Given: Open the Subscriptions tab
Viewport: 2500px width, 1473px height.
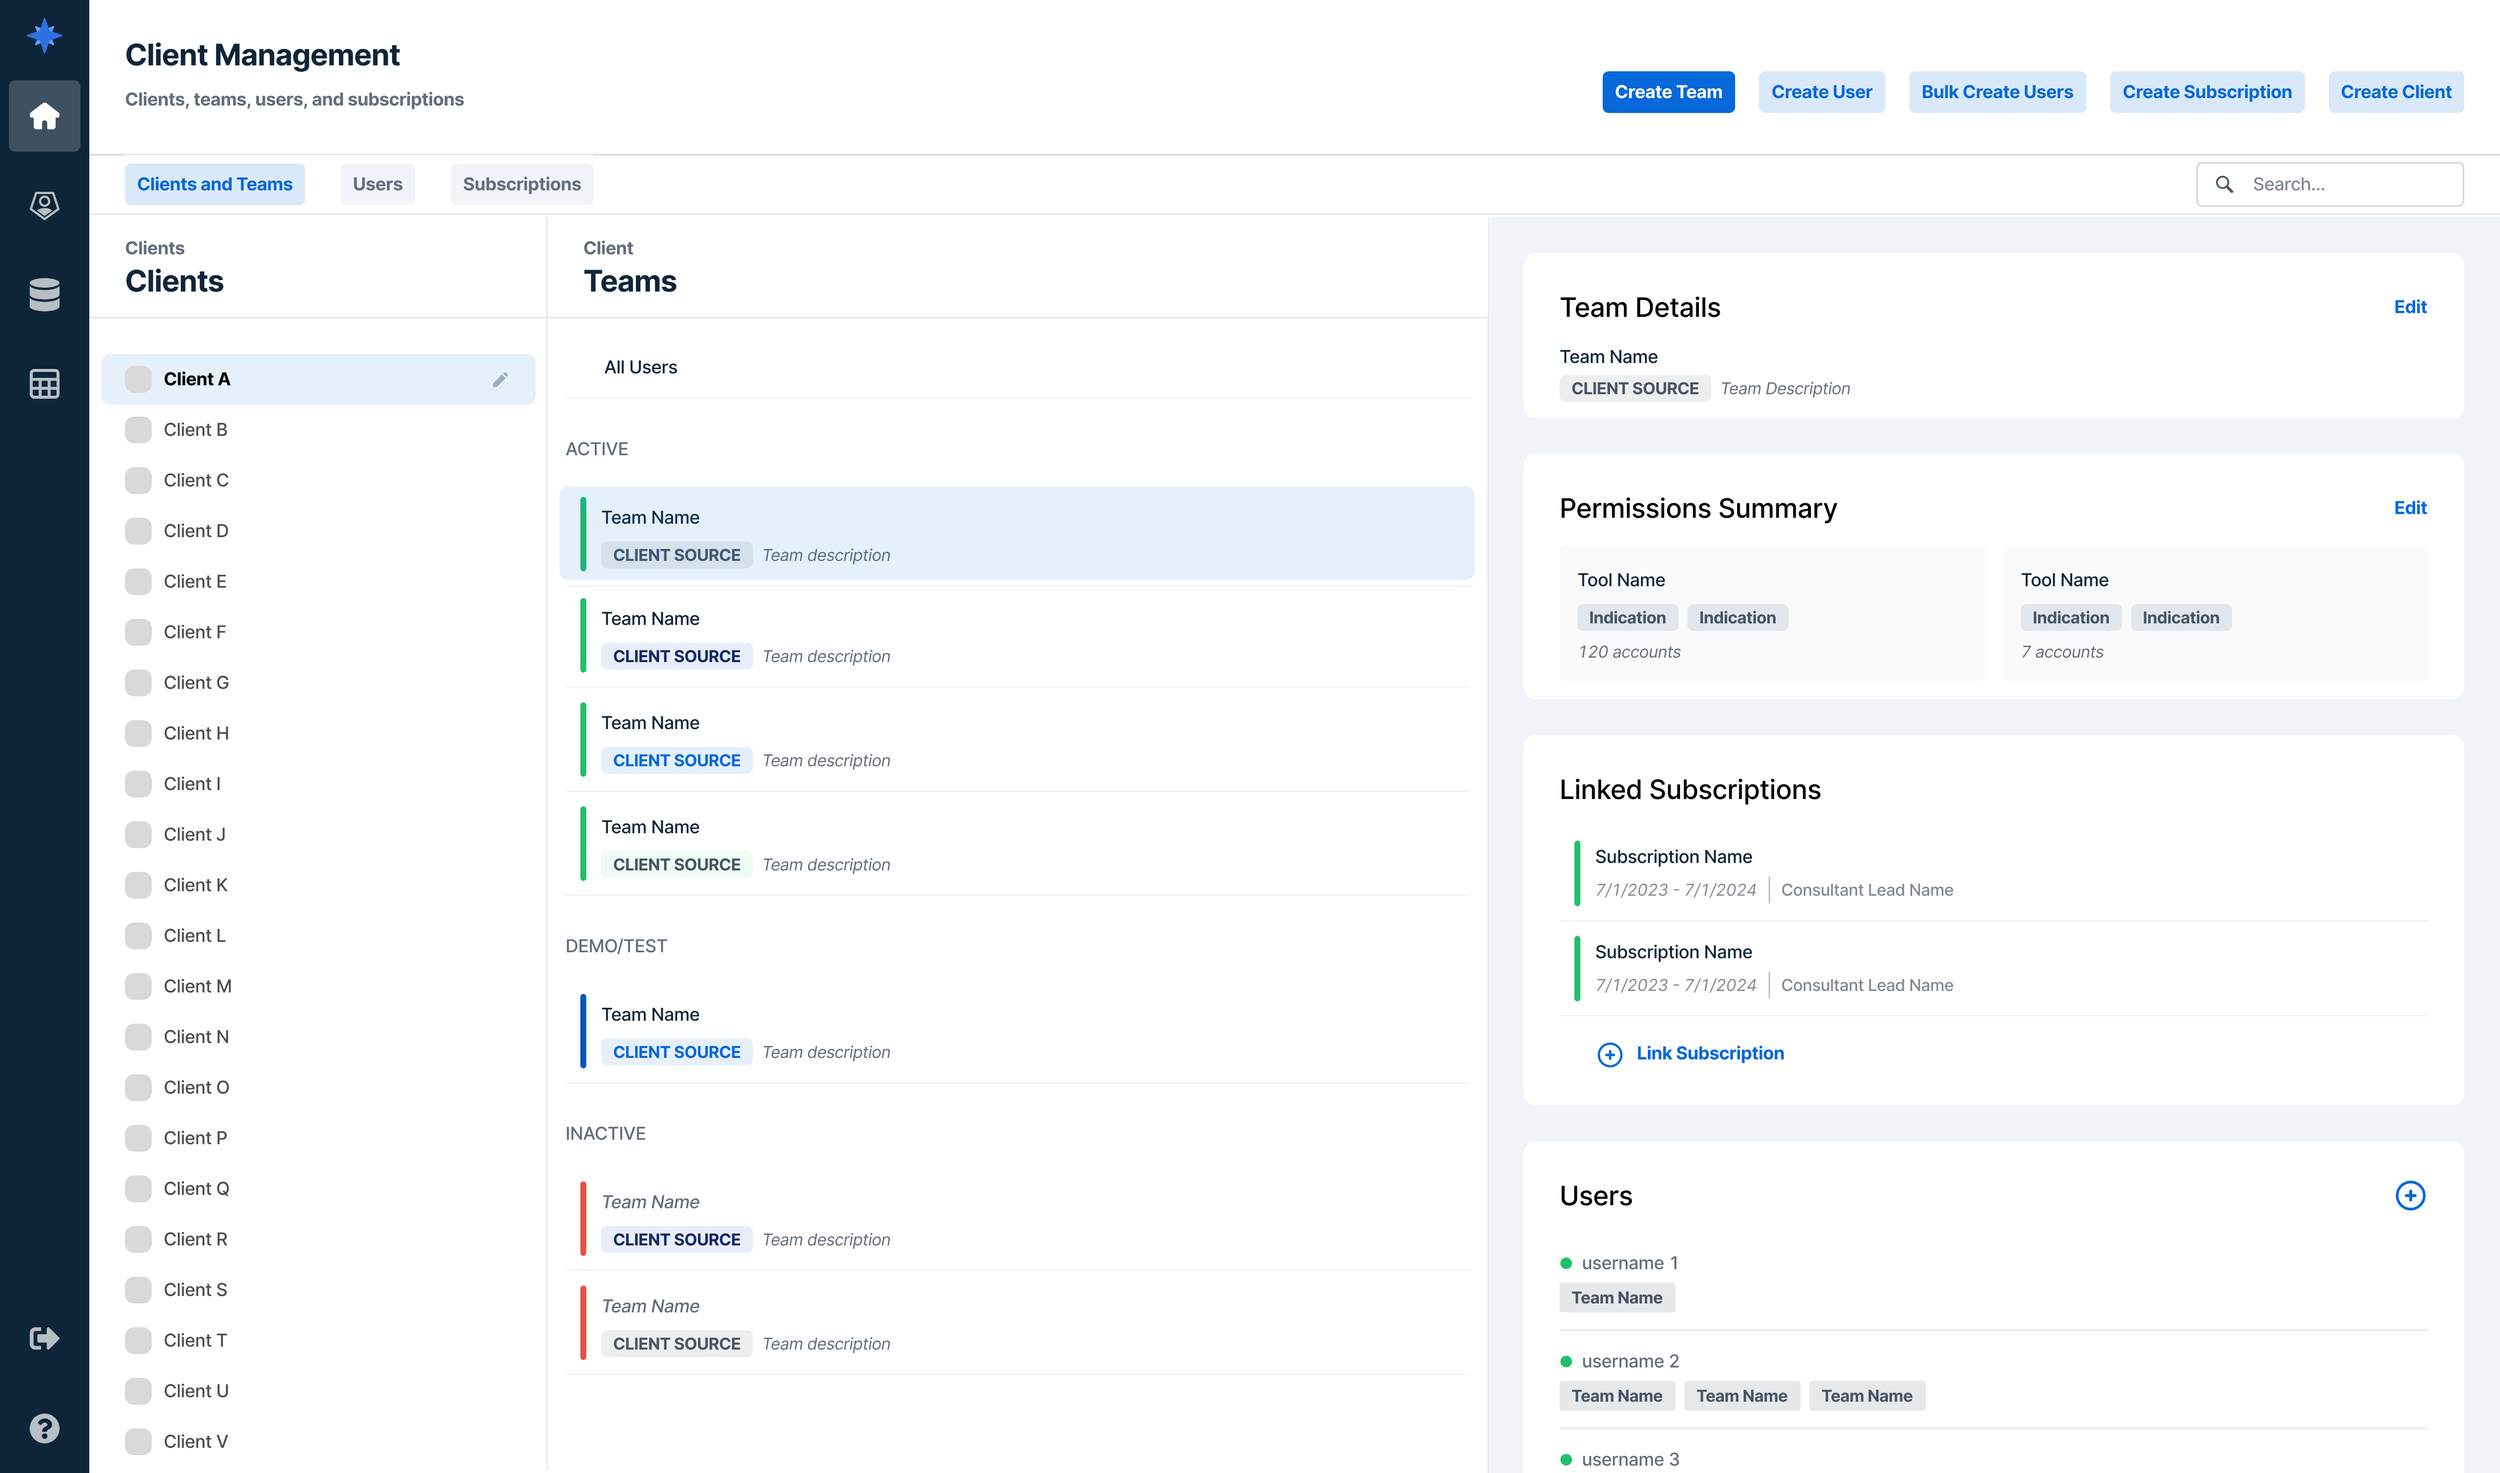Looking at the screenshot, I should point(521,184).
